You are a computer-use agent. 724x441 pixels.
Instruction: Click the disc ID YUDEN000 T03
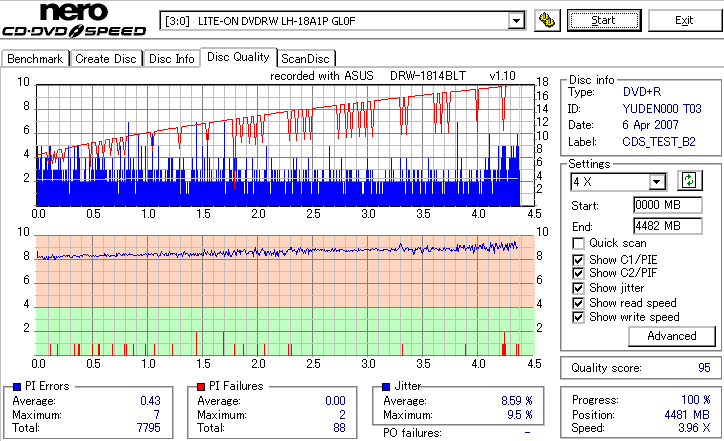[x=662, y=109]
